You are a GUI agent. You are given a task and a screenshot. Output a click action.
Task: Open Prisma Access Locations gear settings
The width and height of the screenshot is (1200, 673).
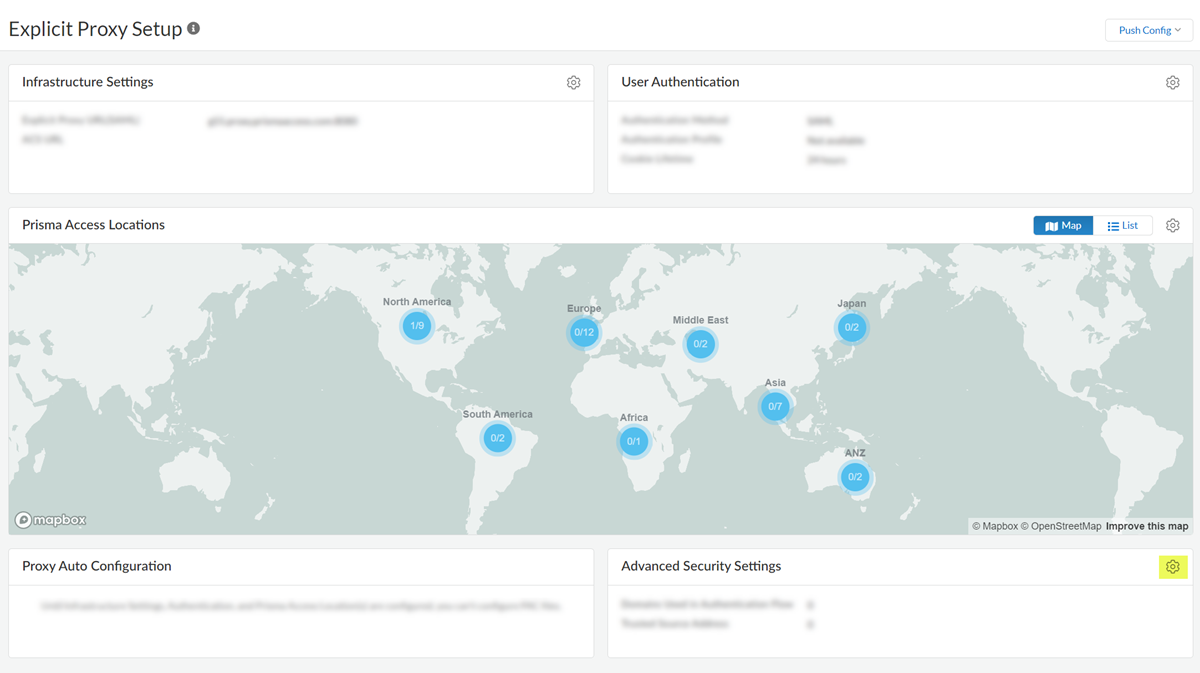(1172, 226)
